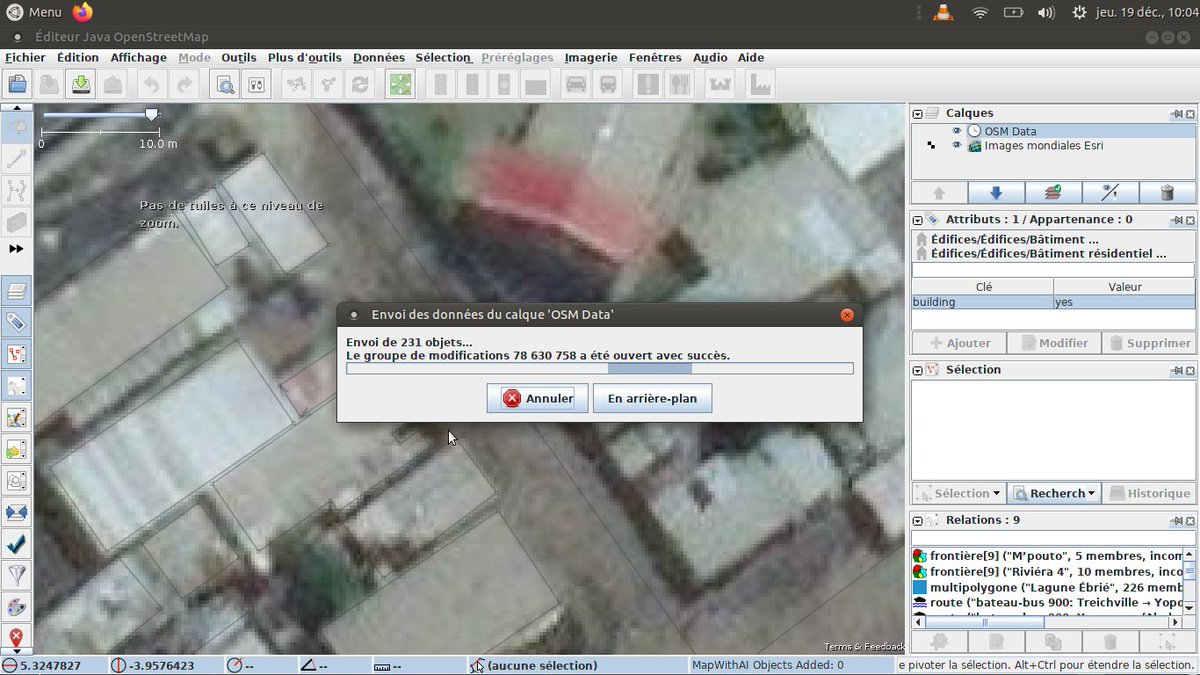The image size is (1200, 675).
Task: Click the bus preset toolbar icon
Action: click(608, 85)
